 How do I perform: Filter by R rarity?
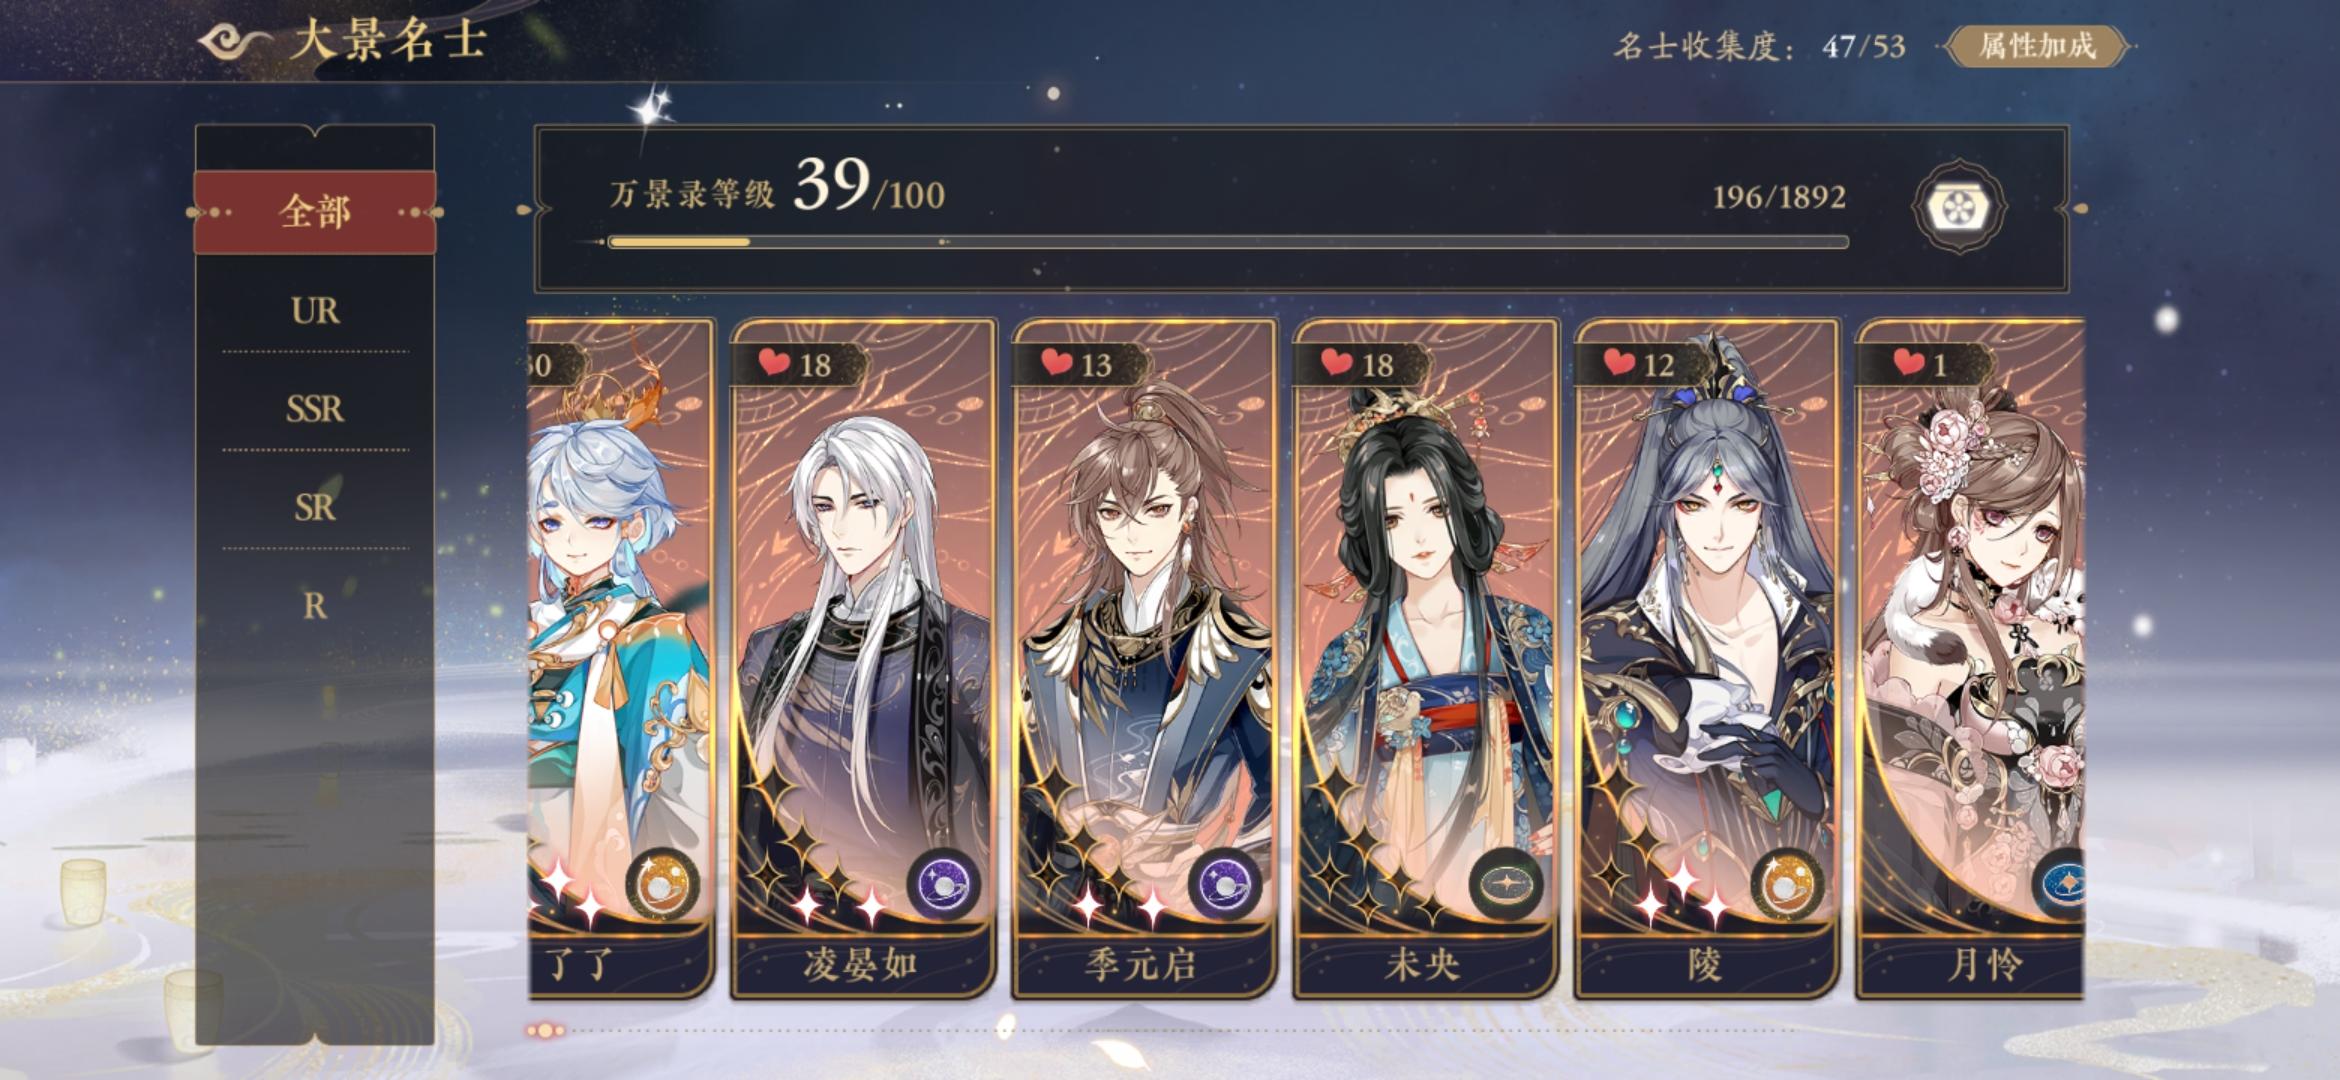pos(315,606)
